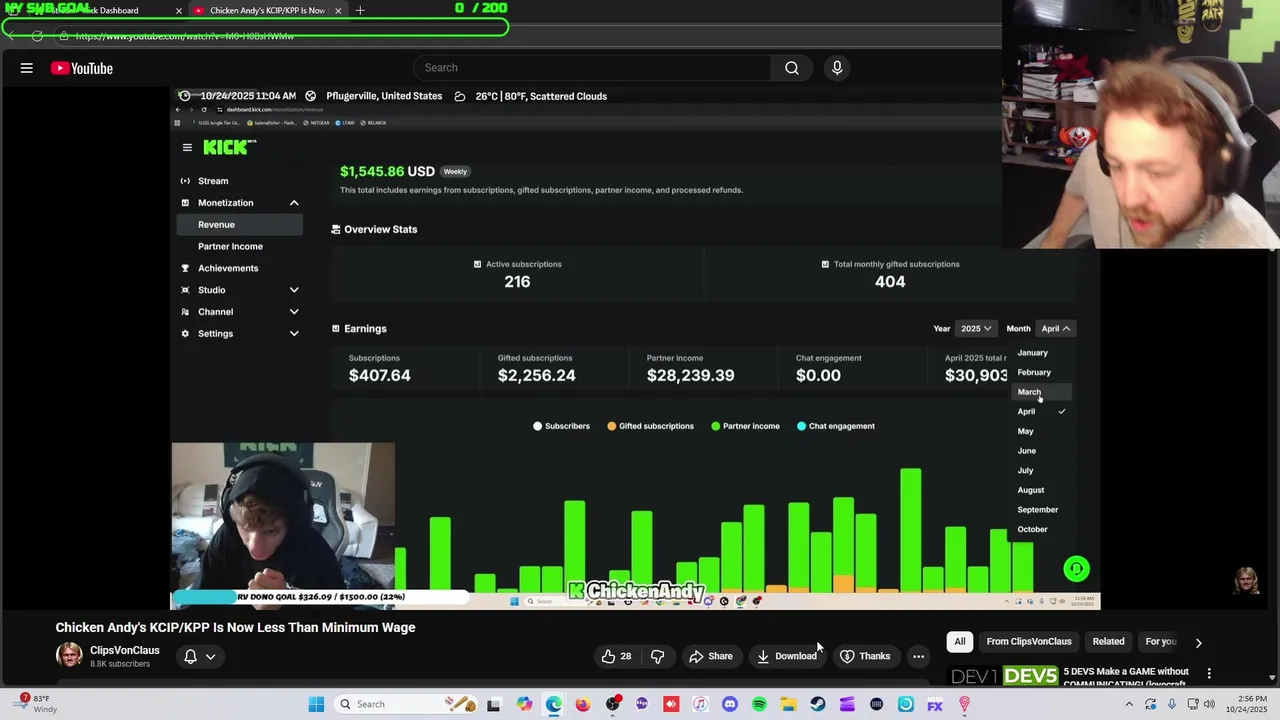Close the Chicken Andy's YouTube tab
Viewport: 1280px width, 720px height.
click(x=338, y=10)
